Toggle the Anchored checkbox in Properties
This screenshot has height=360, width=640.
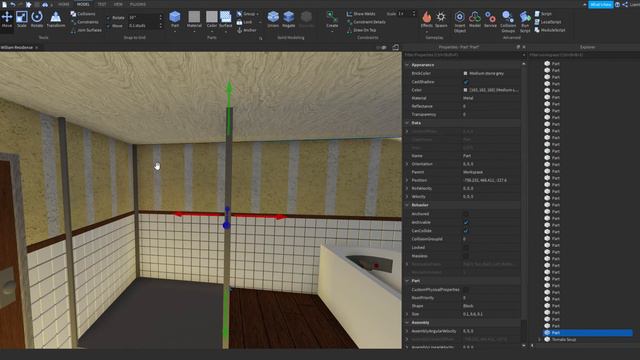click(466, 214)
